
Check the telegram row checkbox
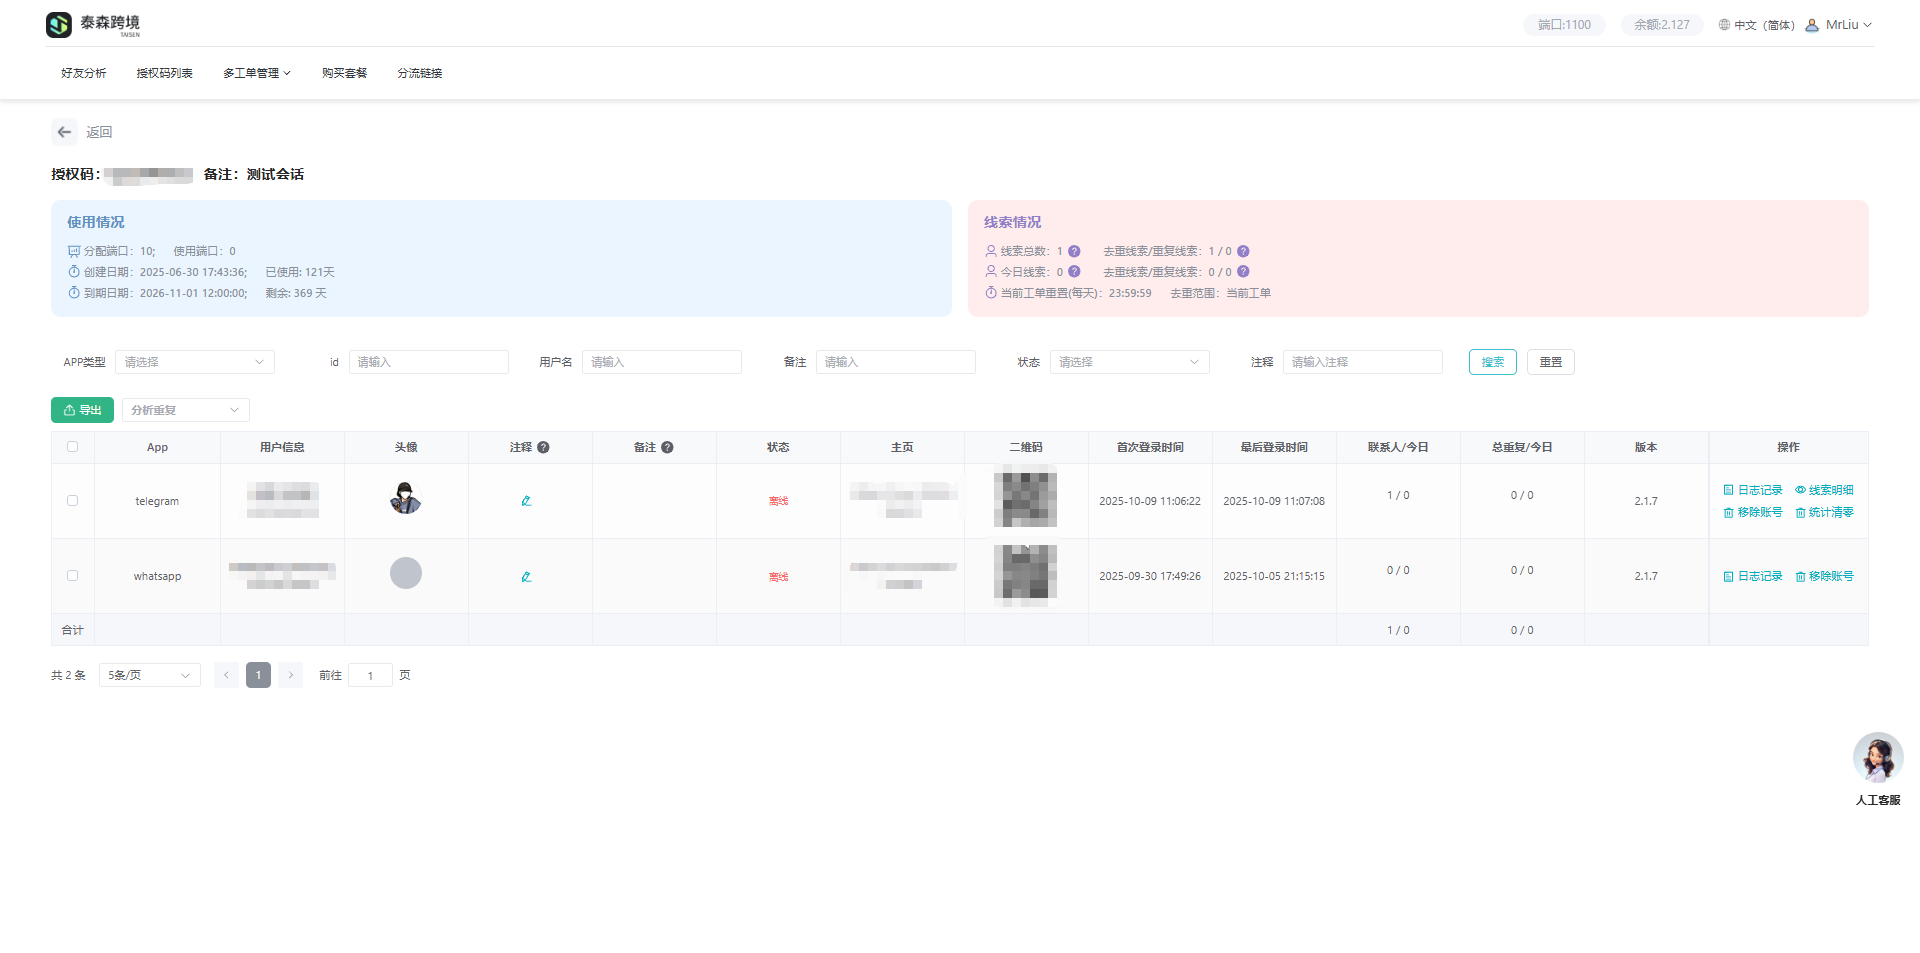point(72,501)
